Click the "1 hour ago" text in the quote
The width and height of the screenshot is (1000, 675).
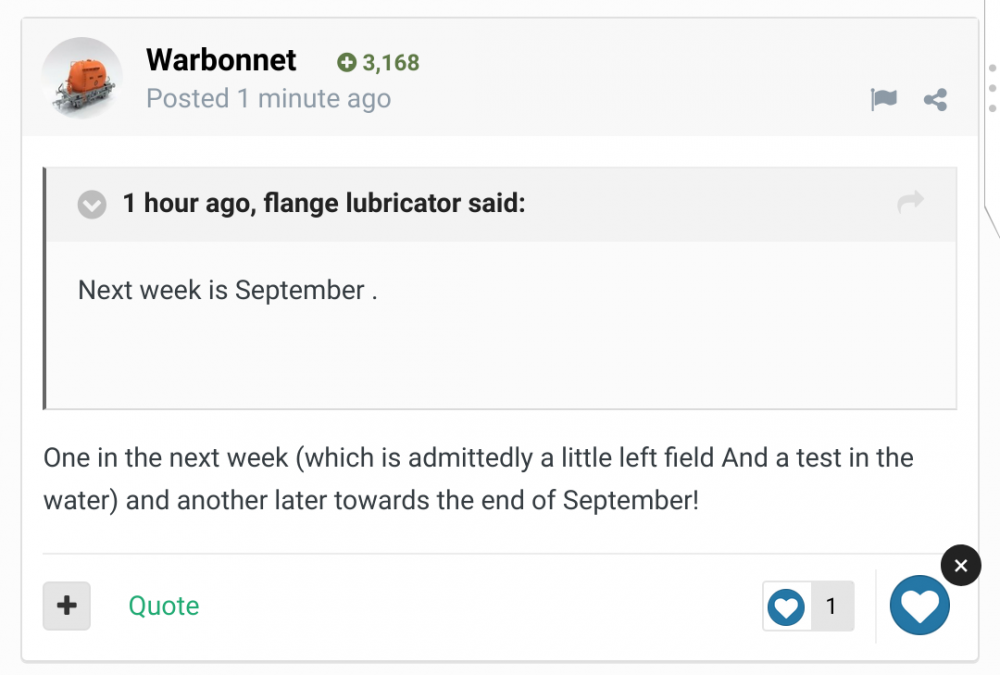point(184,204)
